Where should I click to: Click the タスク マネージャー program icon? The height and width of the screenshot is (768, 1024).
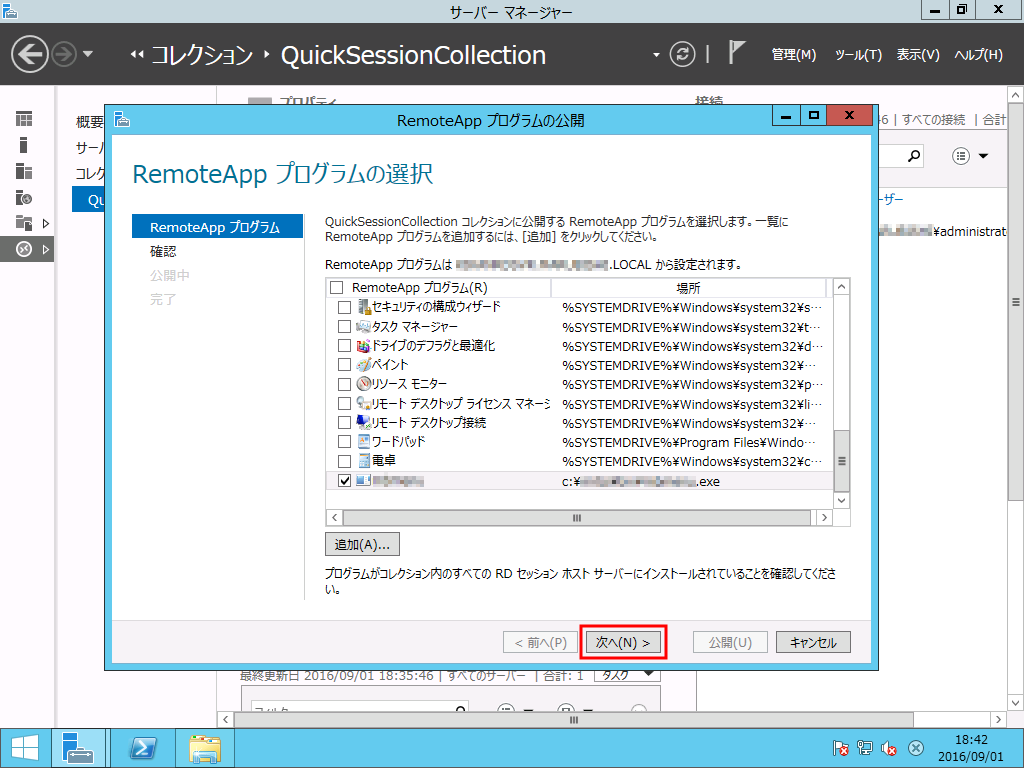coord(364,326)
